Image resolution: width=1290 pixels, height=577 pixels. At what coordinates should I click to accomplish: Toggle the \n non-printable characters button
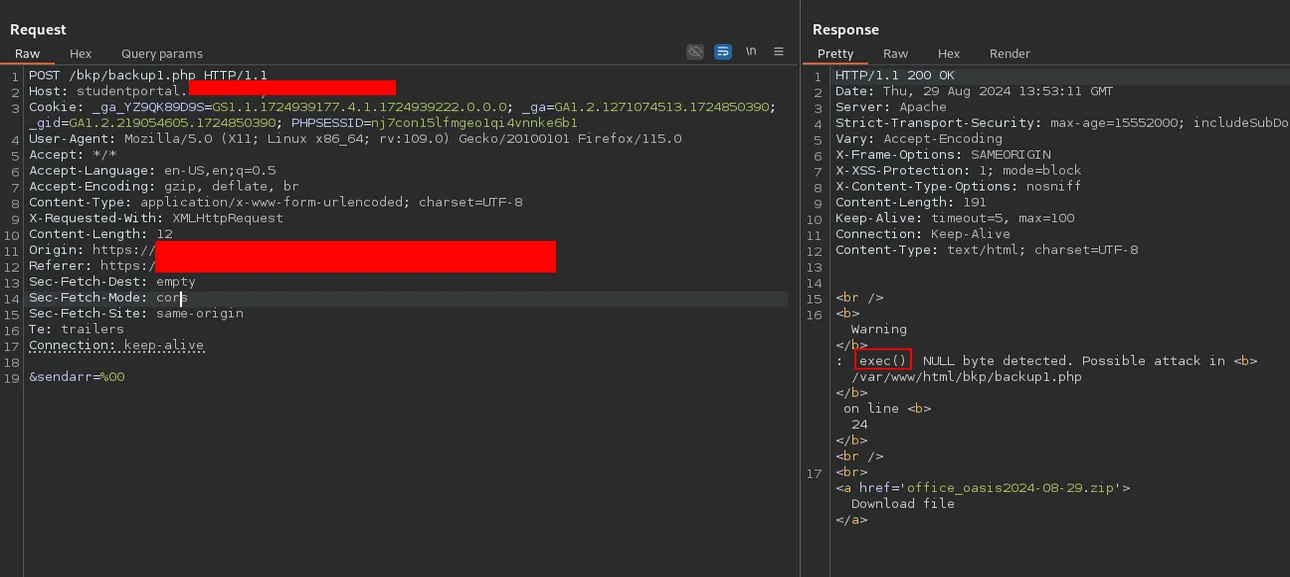[751, 52]
